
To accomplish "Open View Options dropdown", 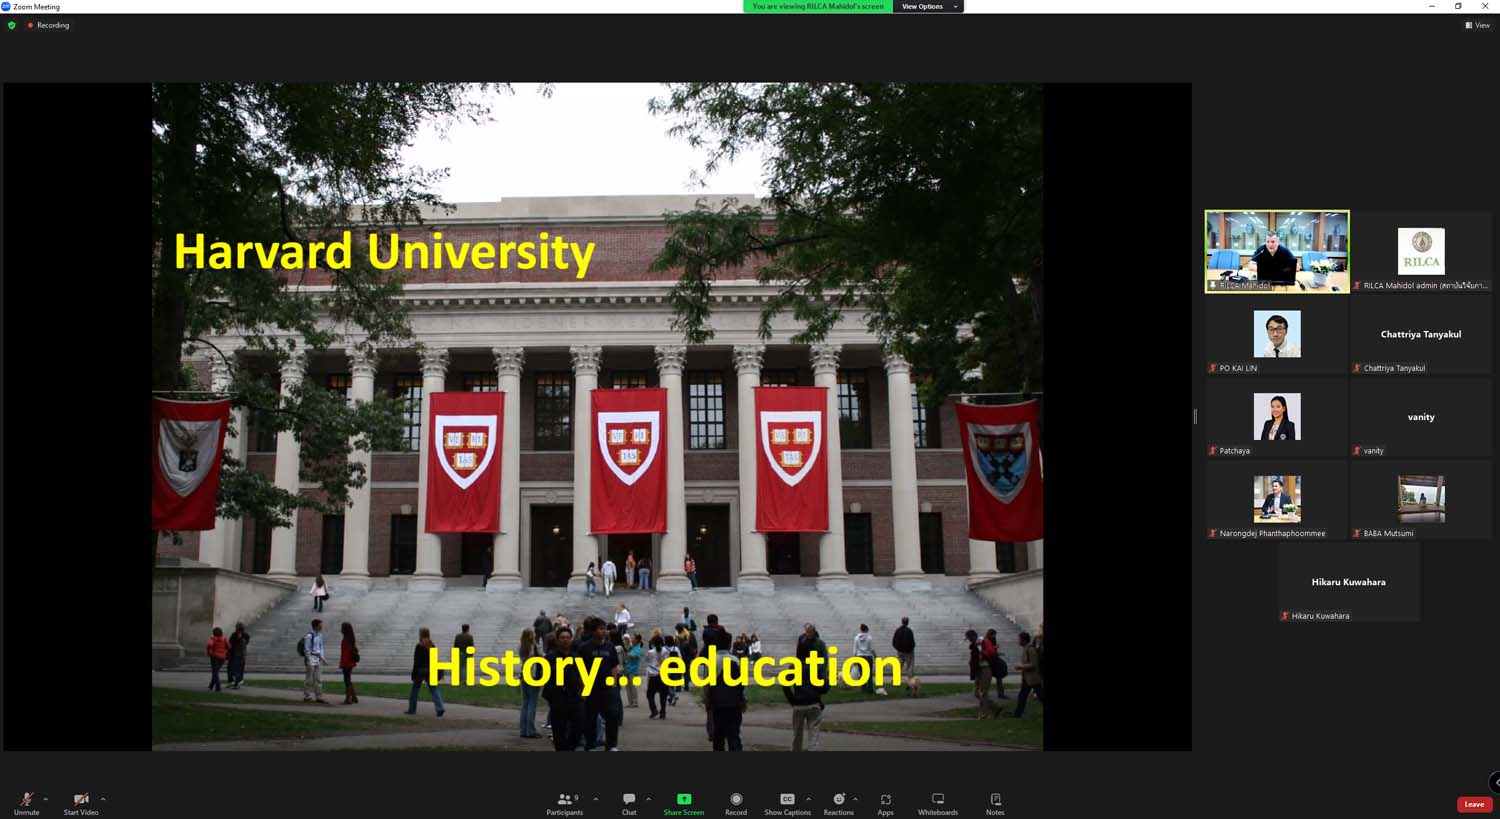I will coord(928,6).
